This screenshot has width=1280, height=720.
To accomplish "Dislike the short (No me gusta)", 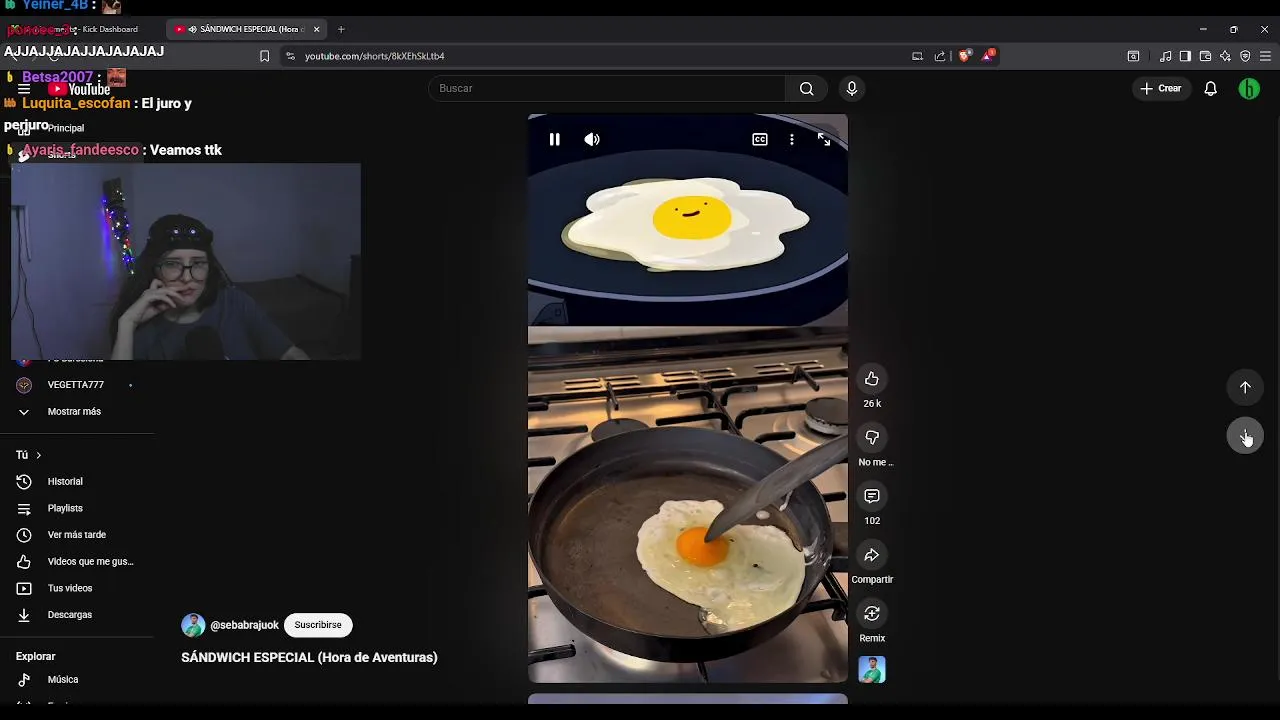I will [x=872, y=437].
